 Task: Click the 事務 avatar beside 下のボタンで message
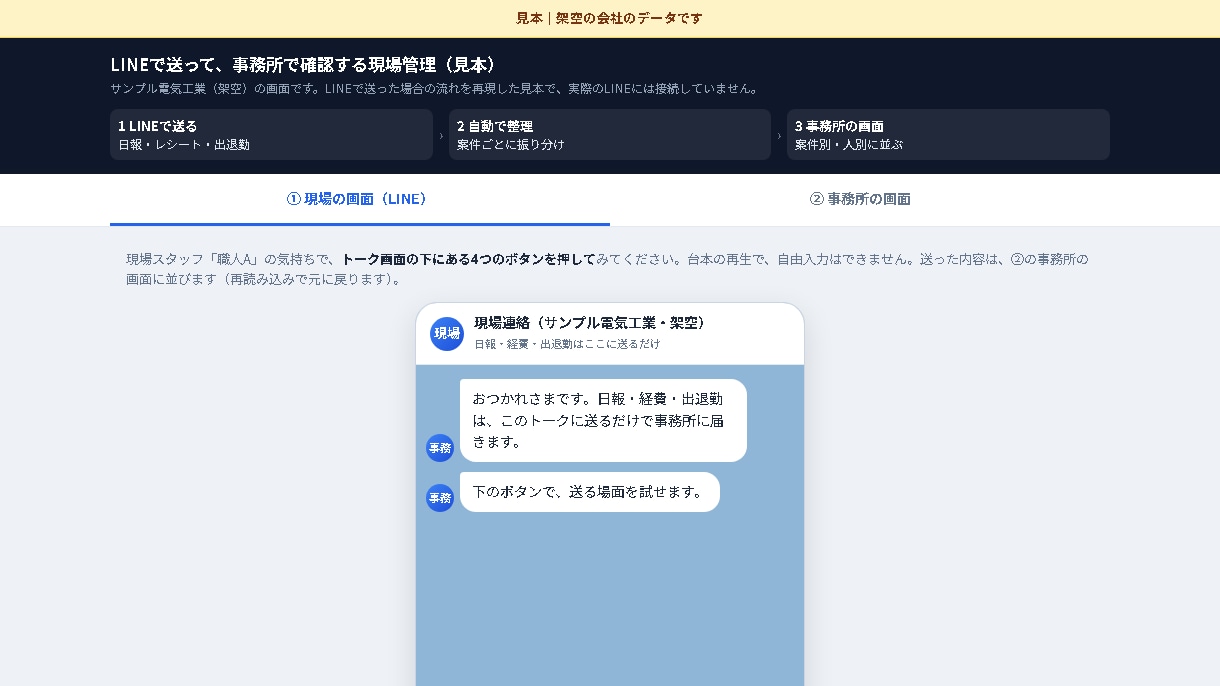click(440, 497)
